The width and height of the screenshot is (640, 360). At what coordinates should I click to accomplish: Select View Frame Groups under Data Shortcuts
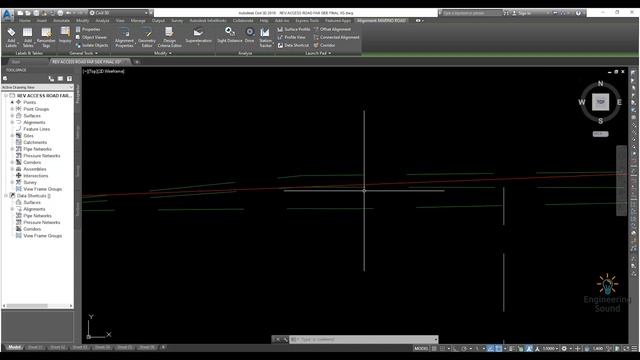coord(42,236)
